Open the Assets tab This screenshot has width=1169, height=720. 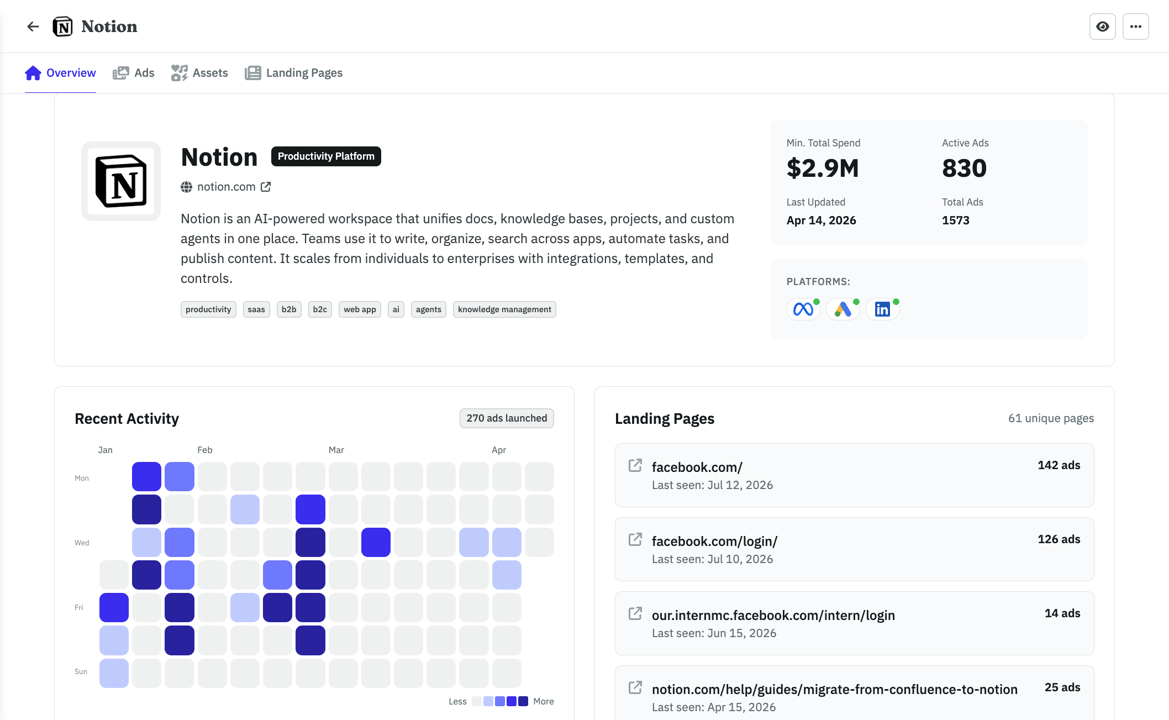click(x=199, y=72)
